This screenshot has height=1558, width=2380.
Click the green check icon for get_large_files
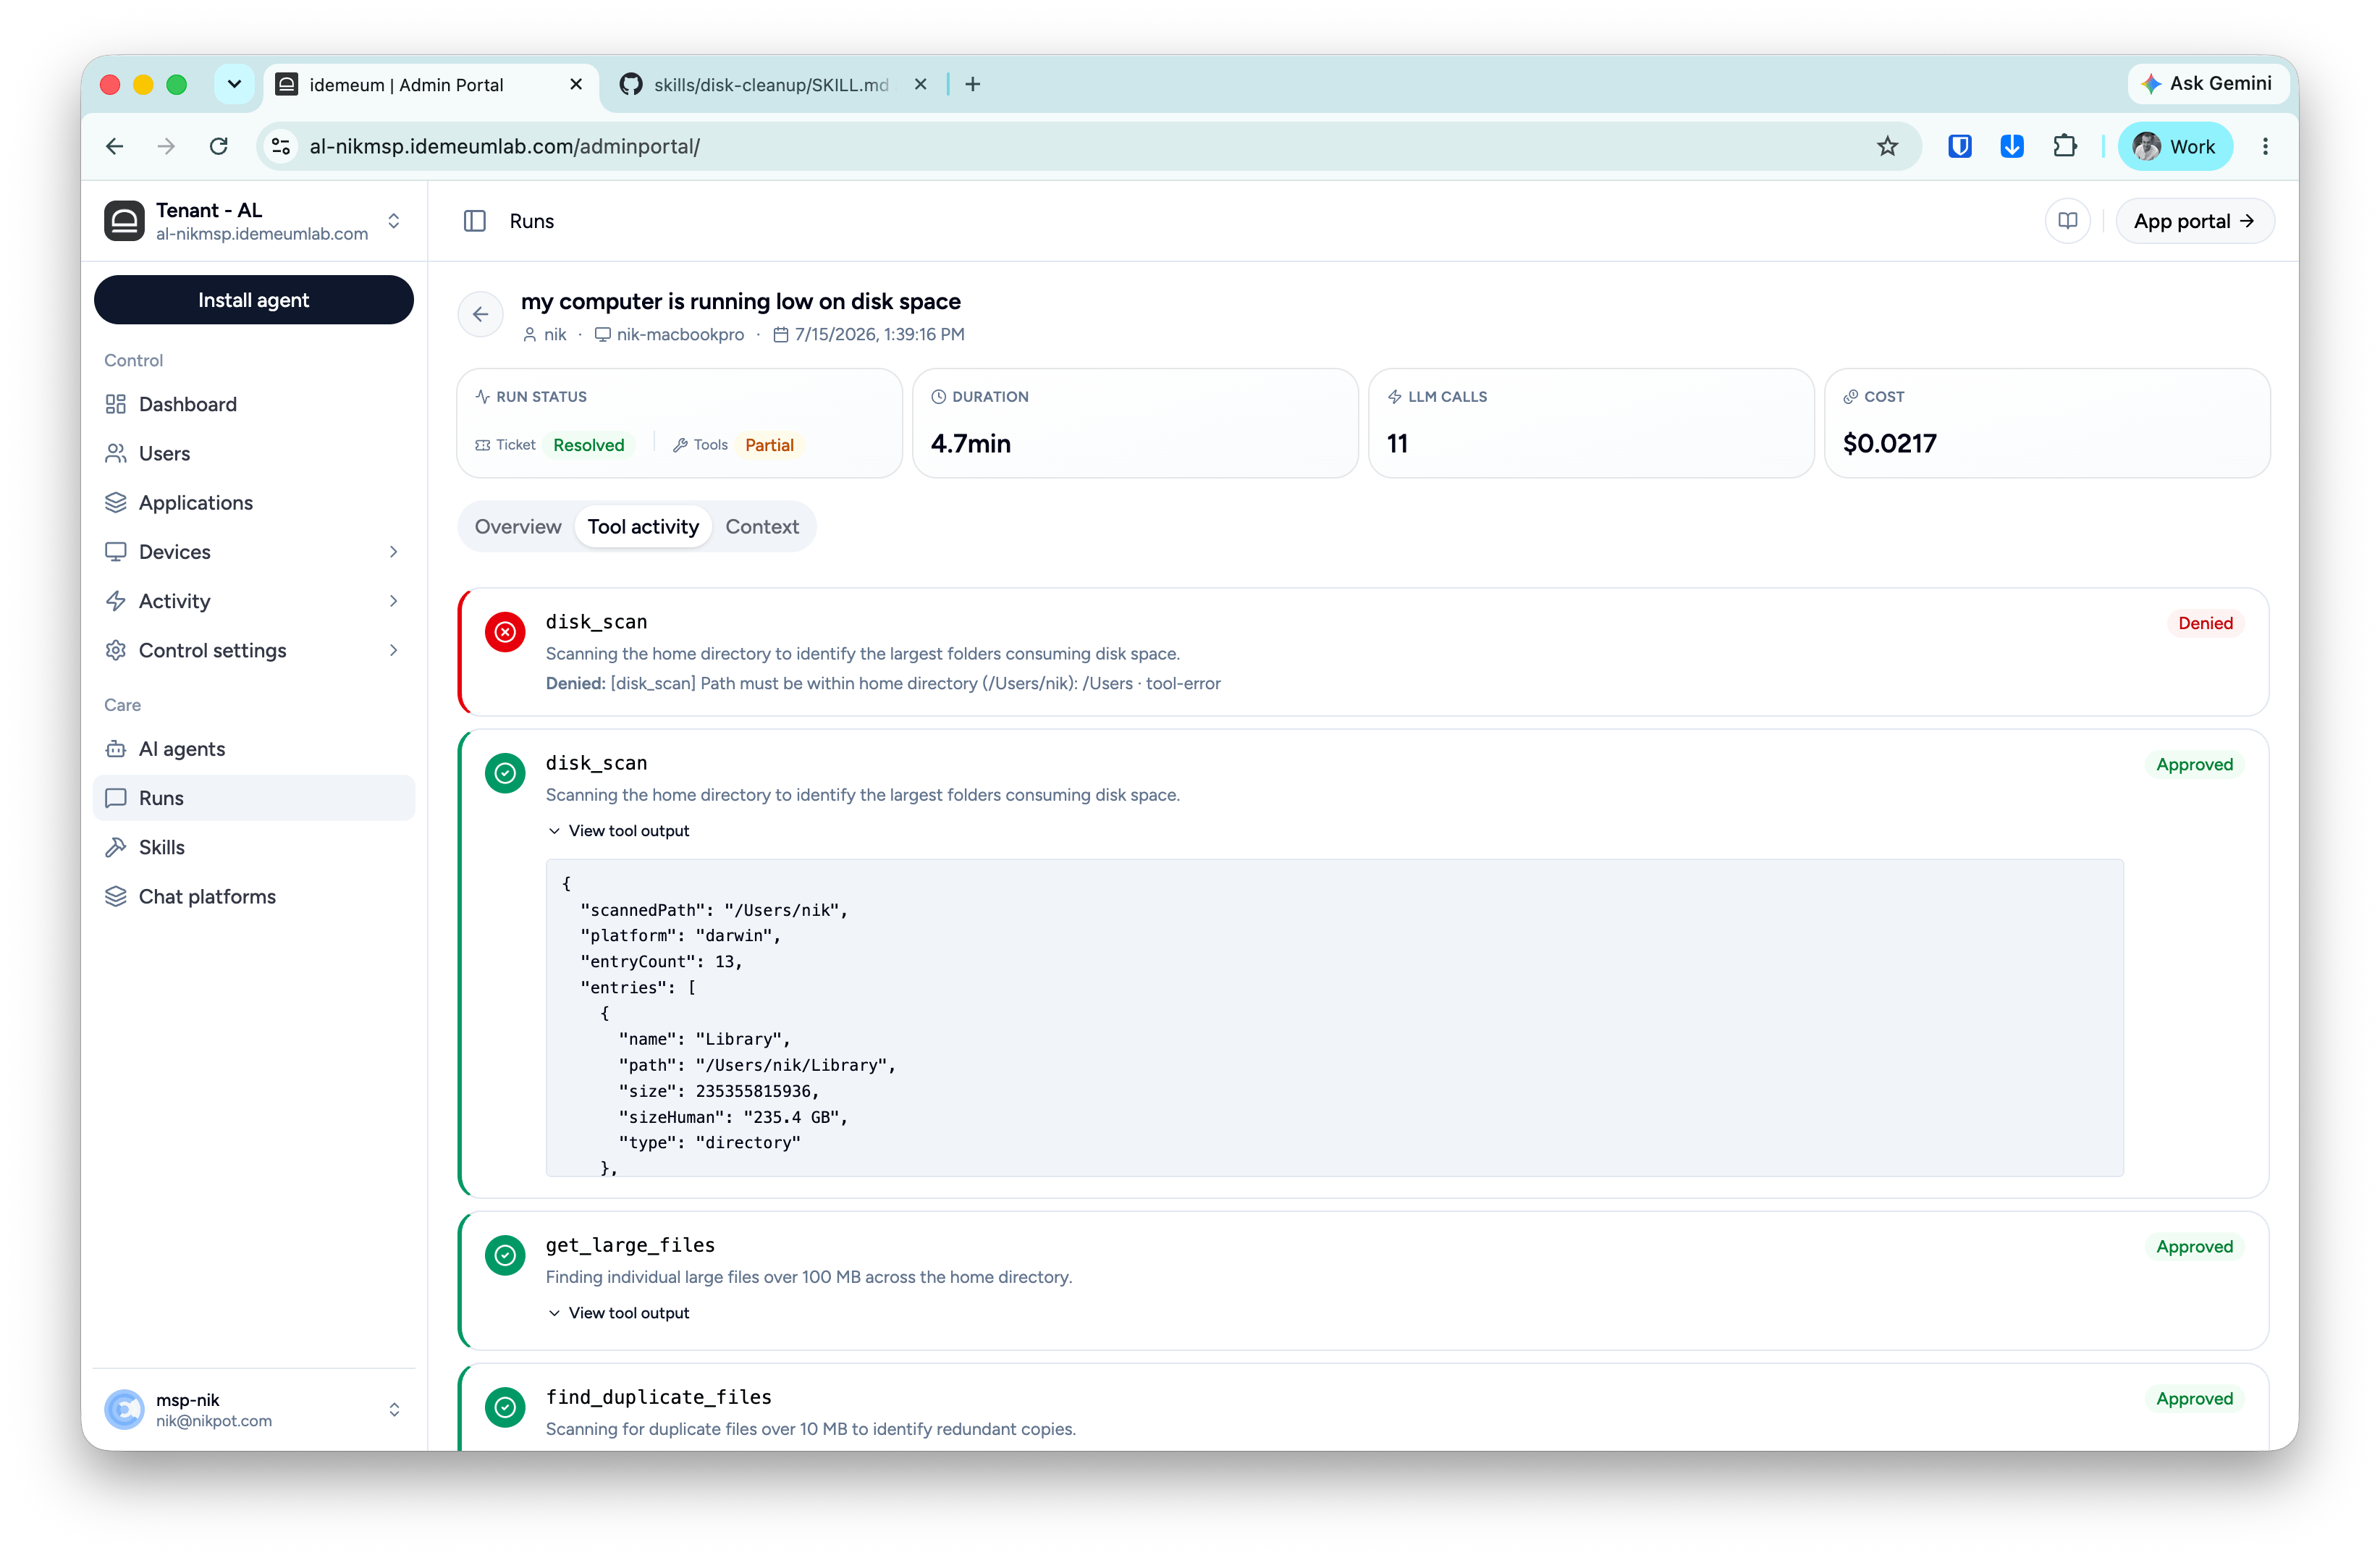pyautogui.click(x=506, y=1255)
